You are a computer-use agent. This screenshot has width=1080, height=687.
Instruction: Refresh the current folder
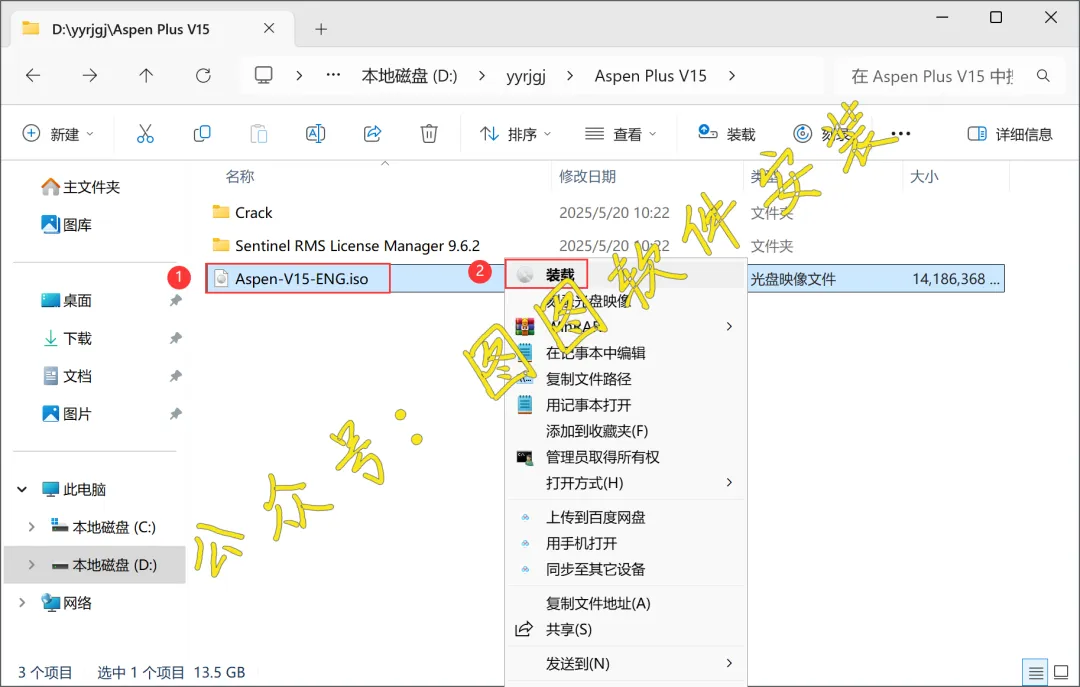(203, 76)
